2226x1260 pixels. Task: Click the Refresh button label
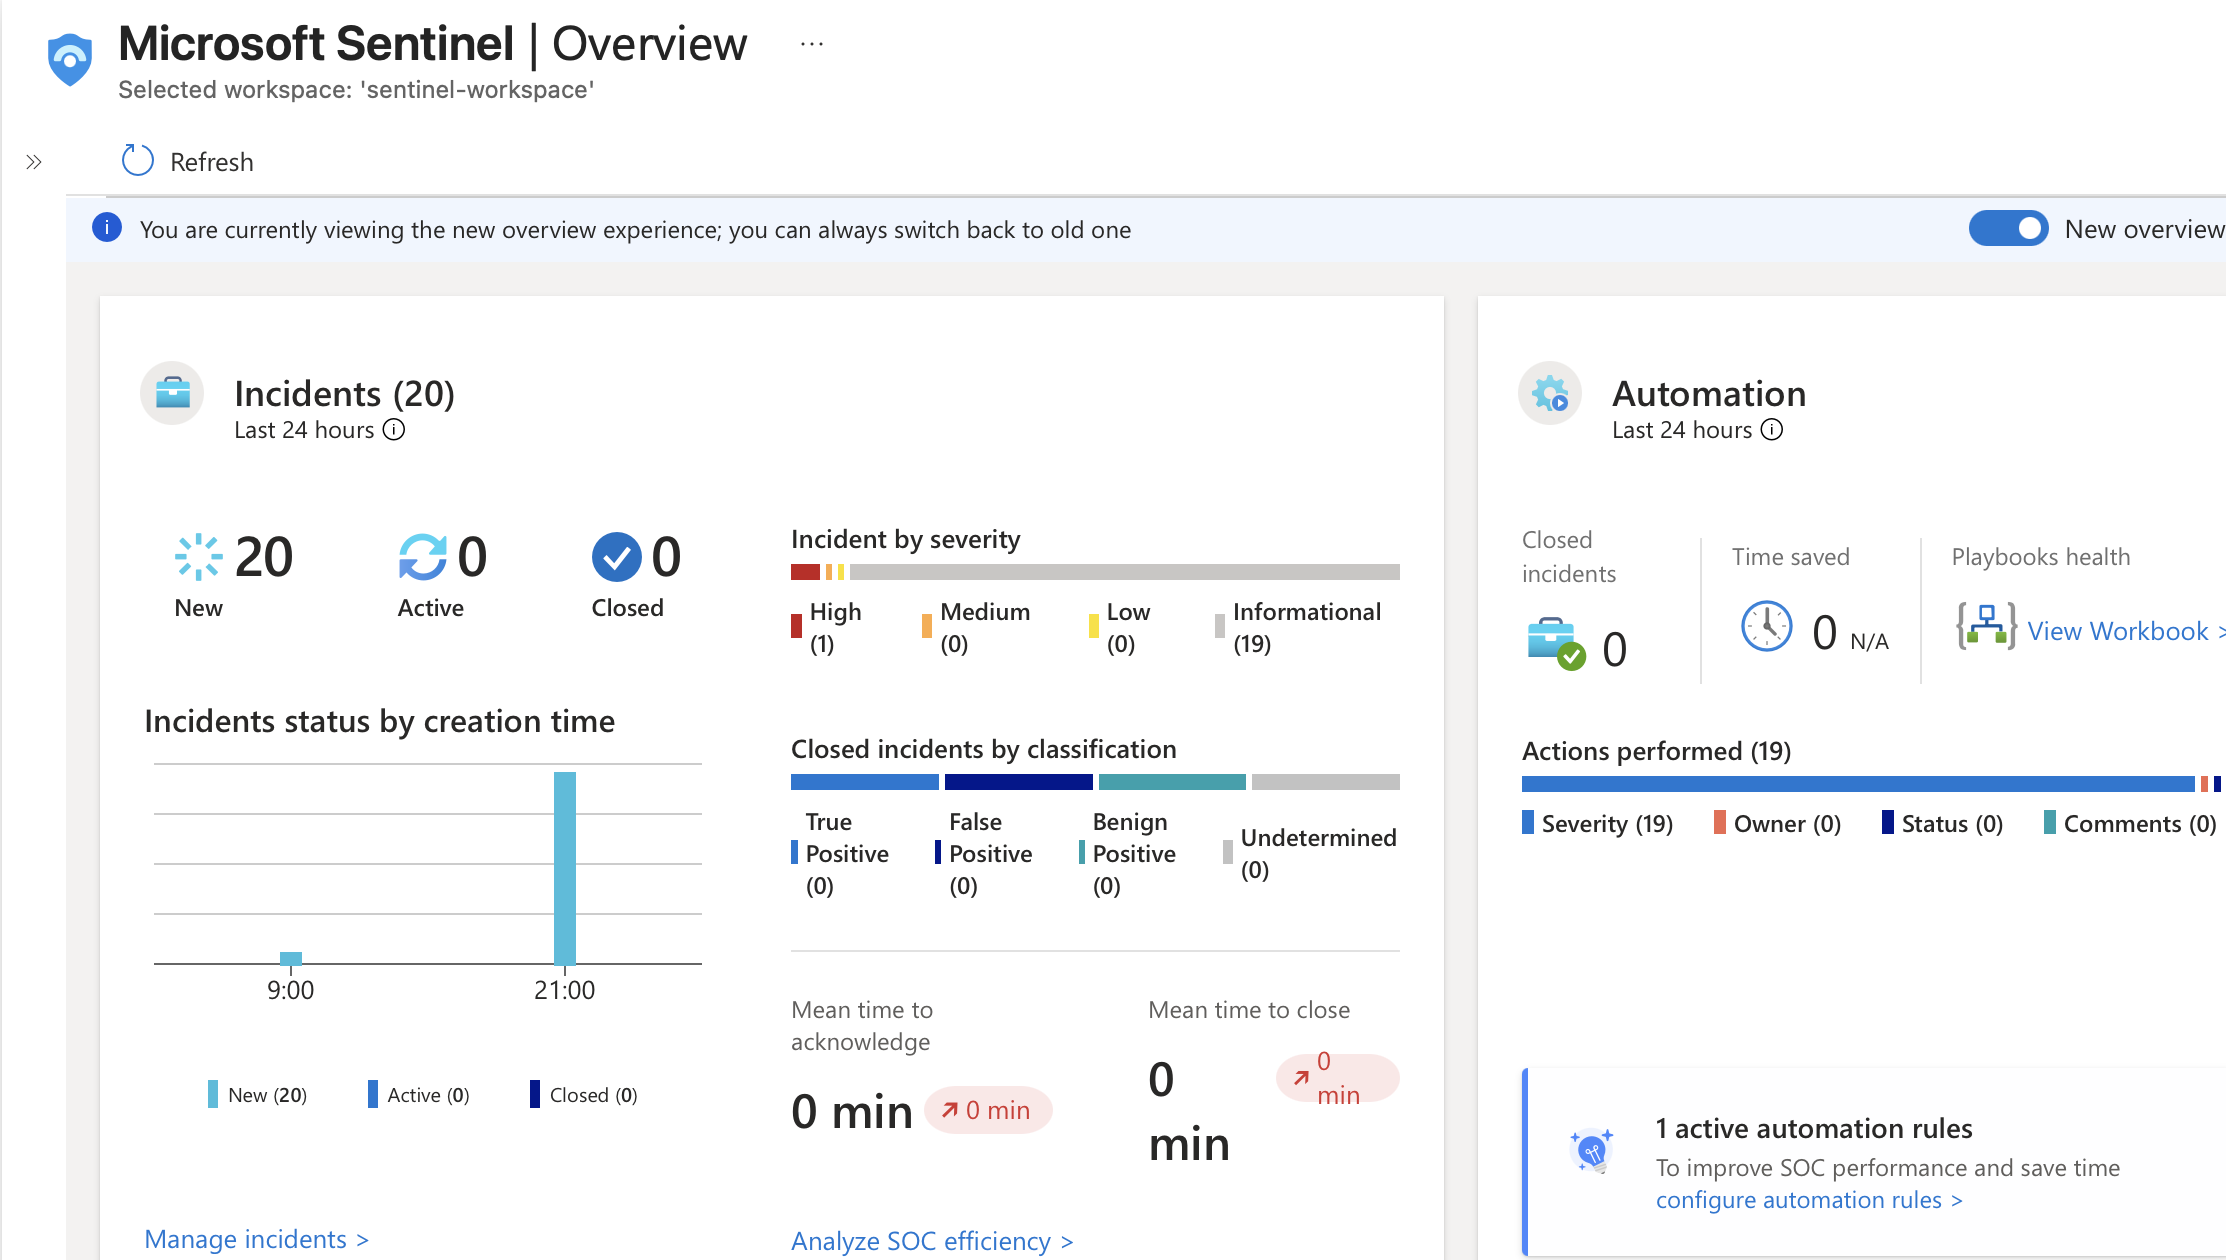coord(212,162)
